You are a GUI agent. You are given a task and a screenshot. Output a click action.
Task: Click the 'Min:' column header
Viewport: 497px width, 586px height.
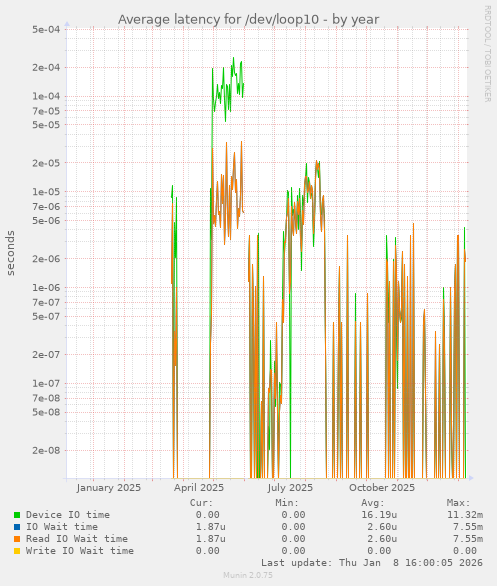click(287, 503)
